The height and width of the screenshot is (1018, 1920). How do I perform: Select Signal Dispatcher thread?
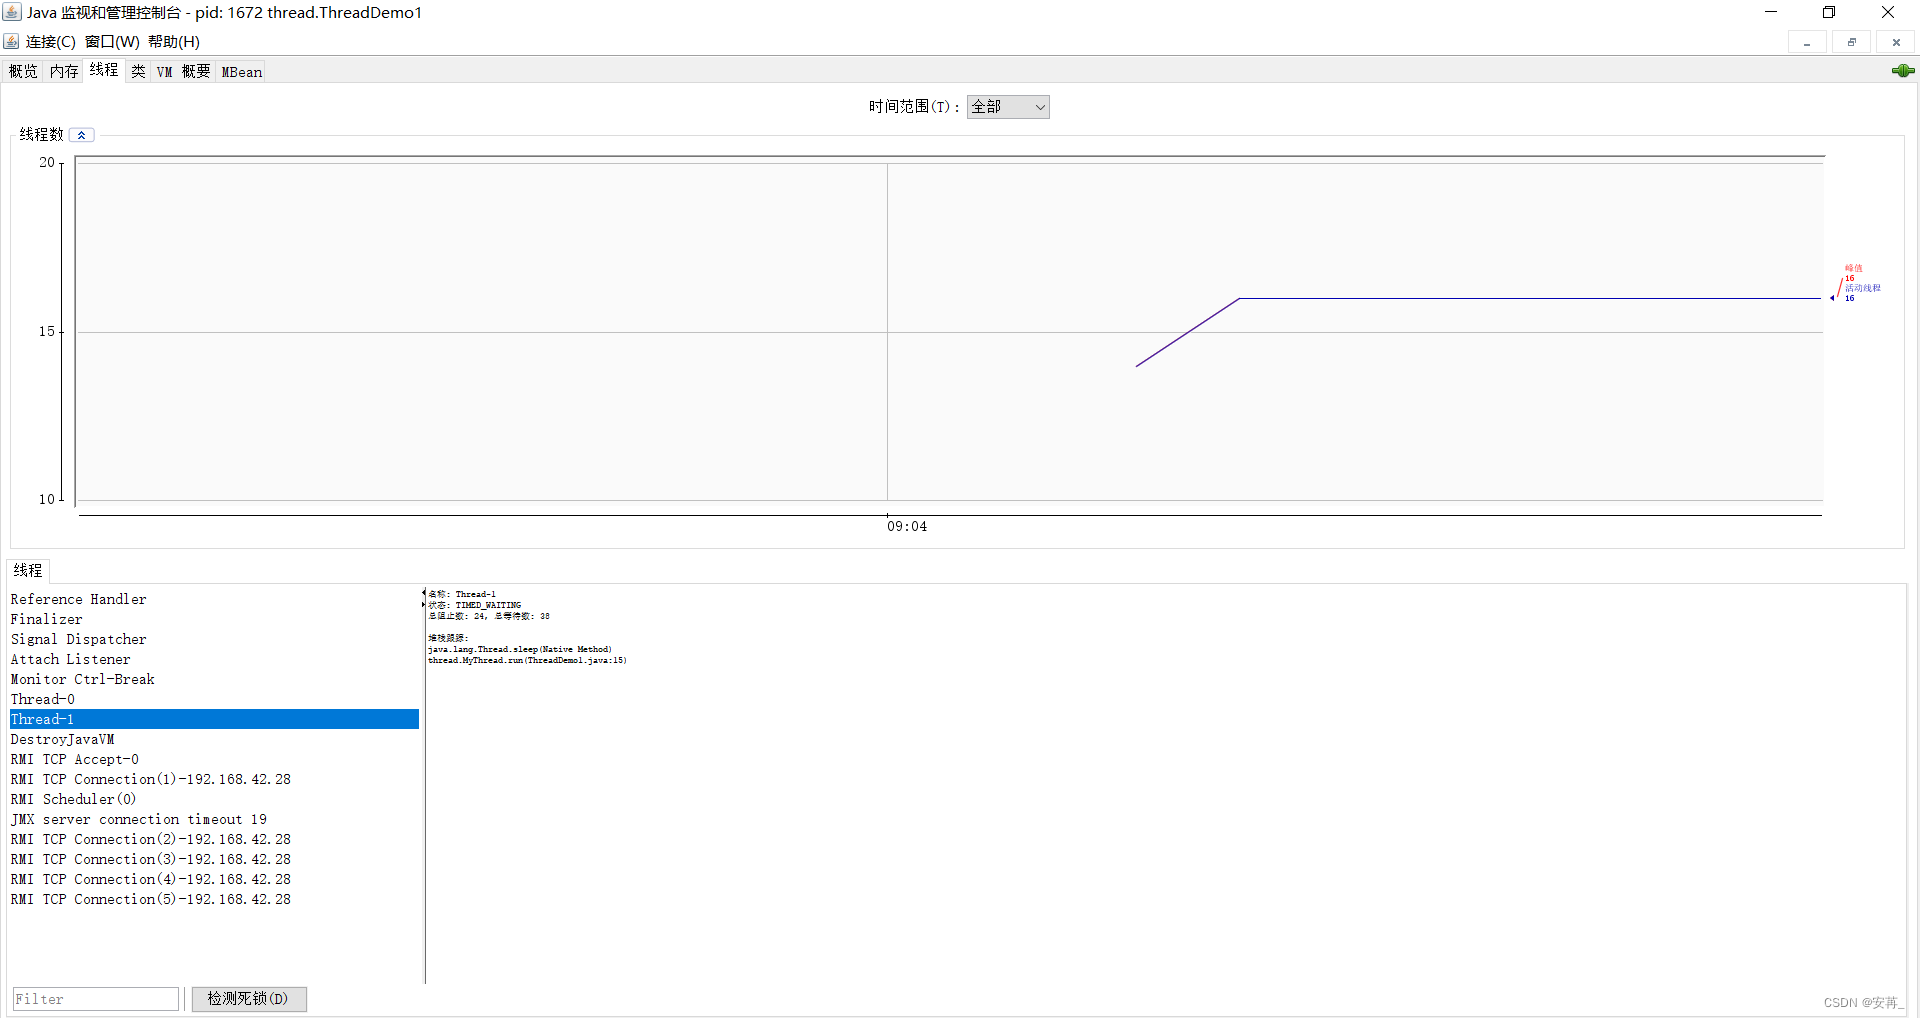tap(214, 639)
